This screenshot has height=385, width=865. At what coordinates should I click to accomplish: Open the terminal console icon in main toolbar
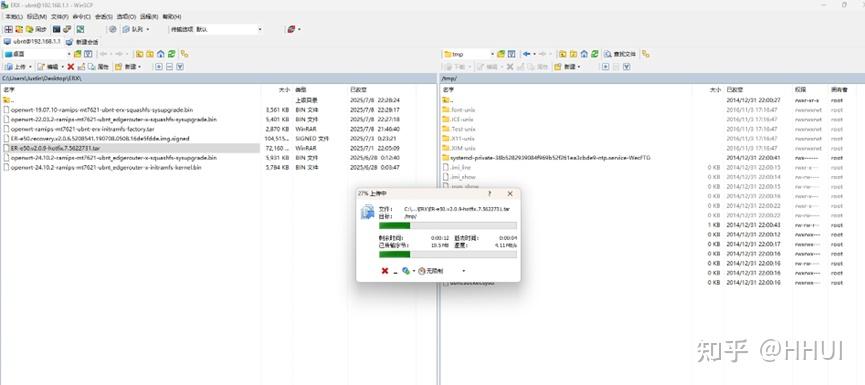[56, 29]
